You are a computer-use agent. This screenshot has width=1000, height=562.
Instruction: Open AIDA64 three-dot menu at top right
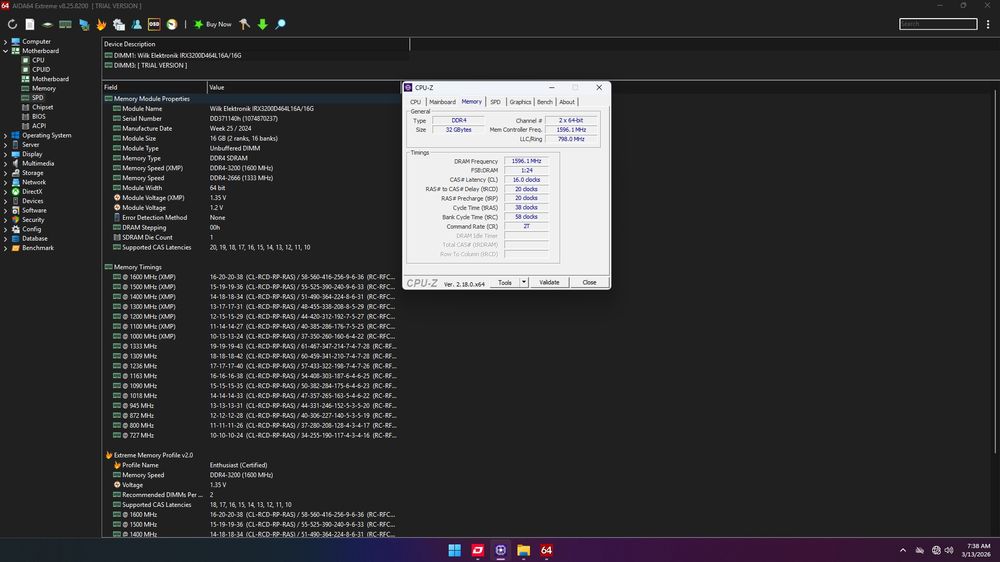pyautogui.click(x=988, y=24)
